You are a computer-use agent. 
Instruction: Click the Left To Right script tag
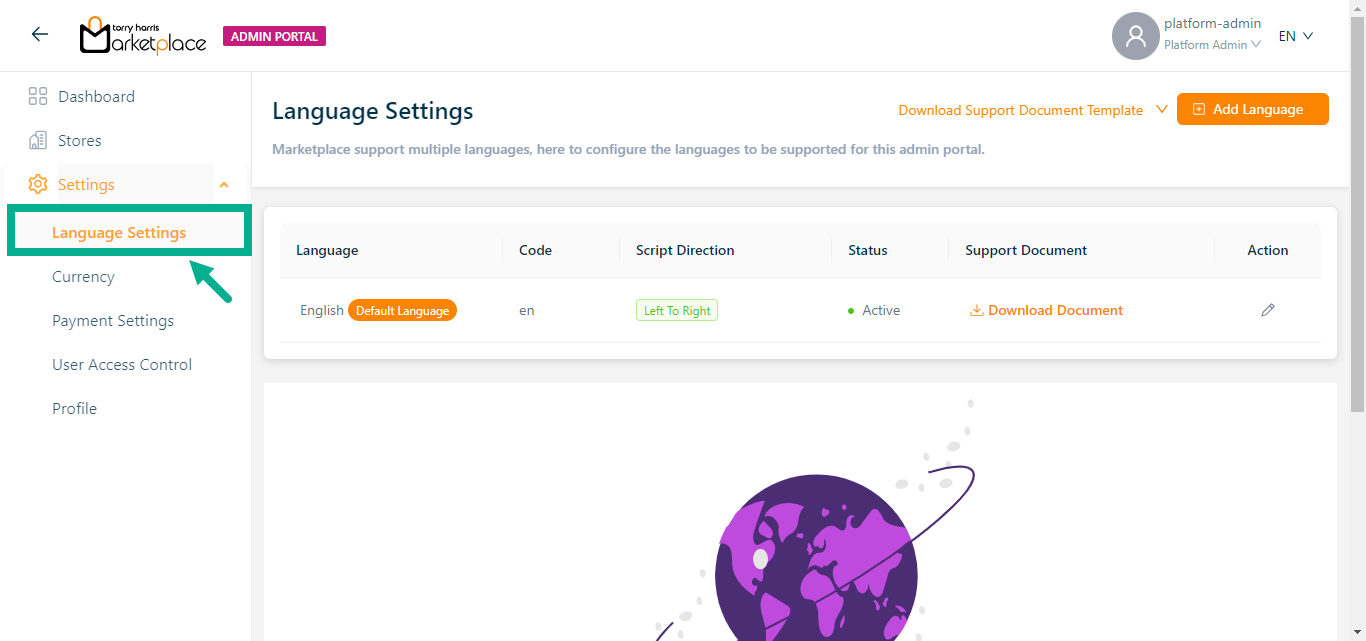677,311
